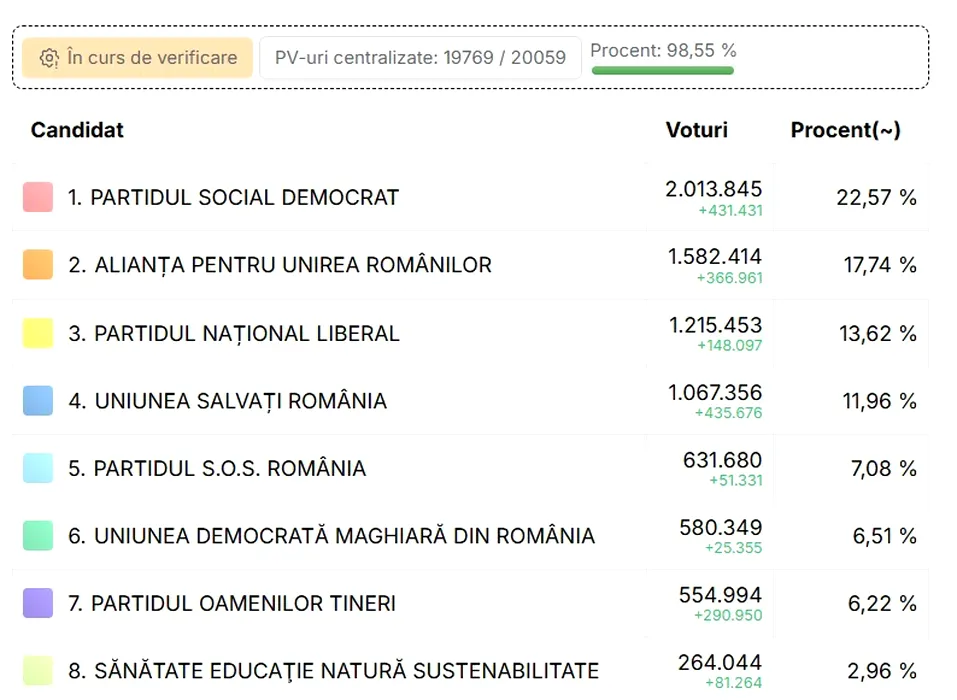
Task: Click the purple swatch for Partidul Oamenilor Tineri
Action: click(x=38, y=603)
